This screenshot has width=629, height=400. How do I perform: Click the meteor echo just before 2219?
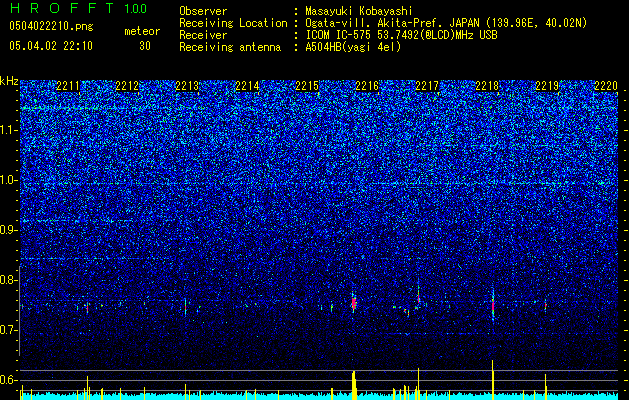pyautogui.click(x=546, y=305)
